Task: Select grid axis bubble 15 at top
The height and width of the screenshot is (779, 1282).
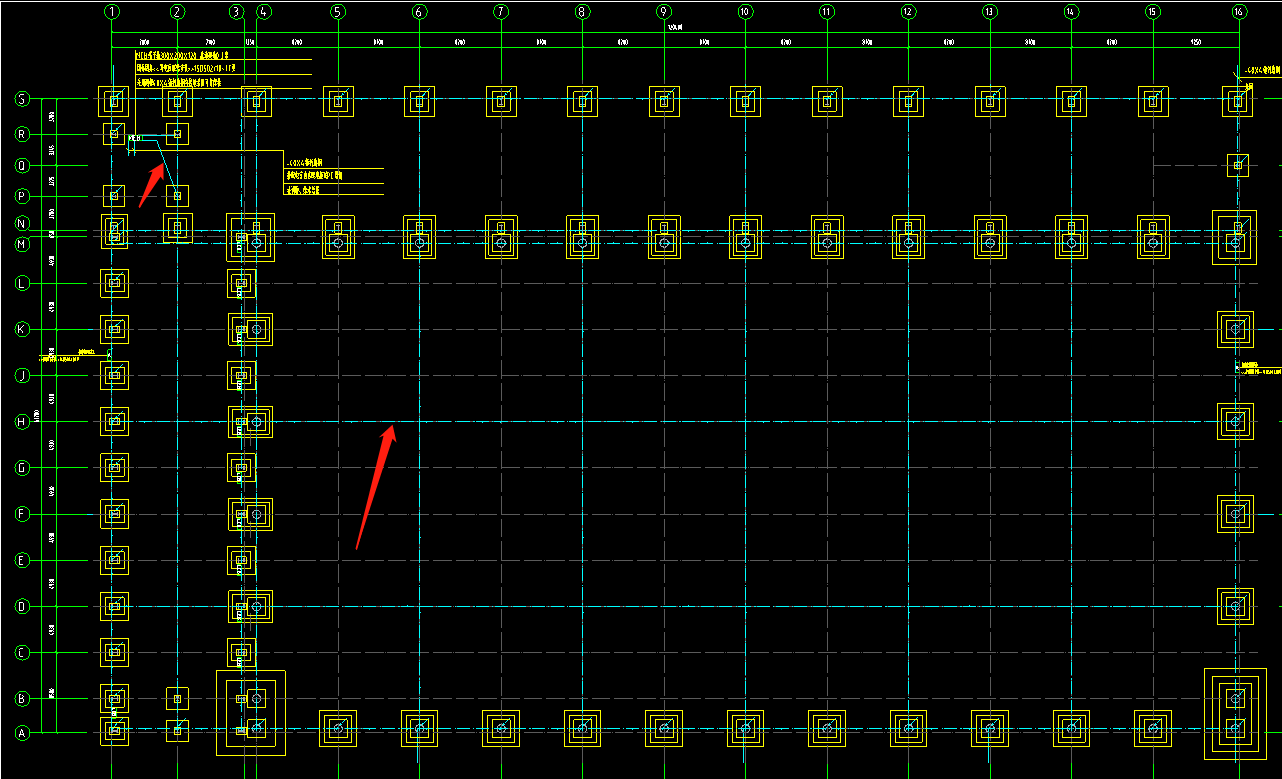Action: point(1152,12)
